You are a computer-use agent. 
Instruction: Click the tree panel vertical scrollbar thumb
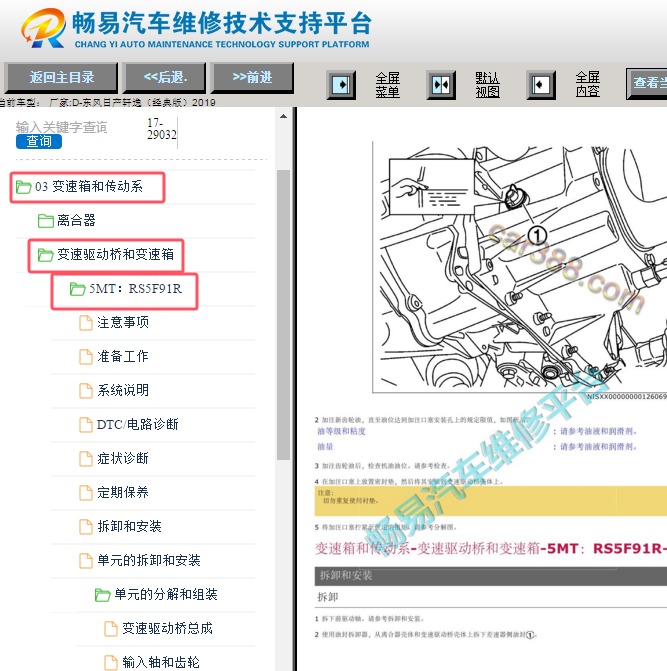coord(283,315)
